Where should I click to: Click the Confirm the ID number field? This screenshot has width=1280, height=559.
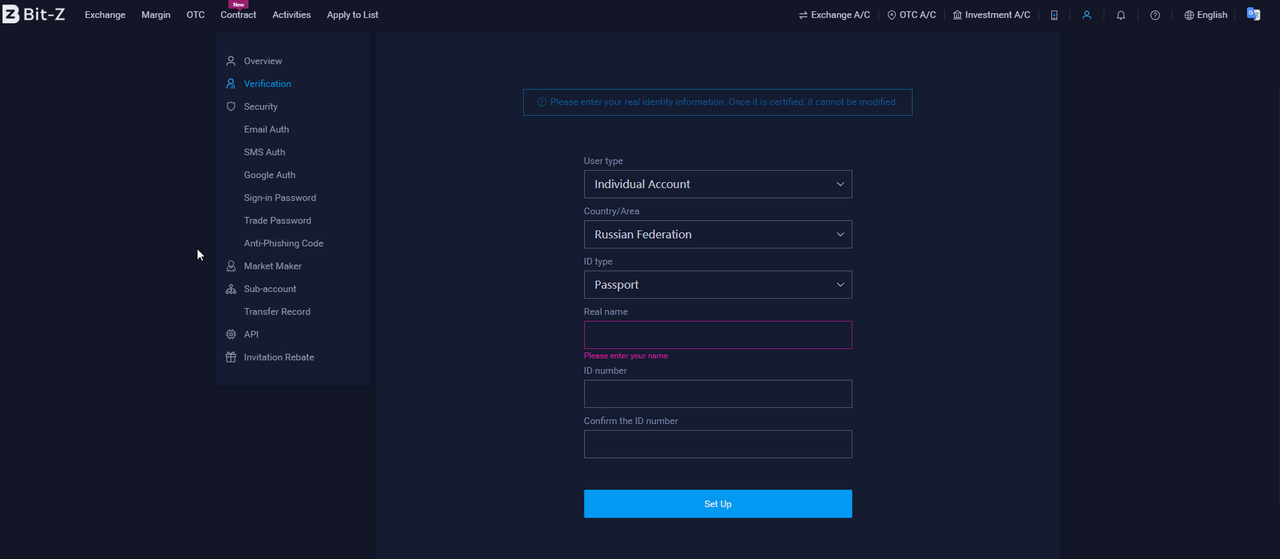click(x=718, y=444)
